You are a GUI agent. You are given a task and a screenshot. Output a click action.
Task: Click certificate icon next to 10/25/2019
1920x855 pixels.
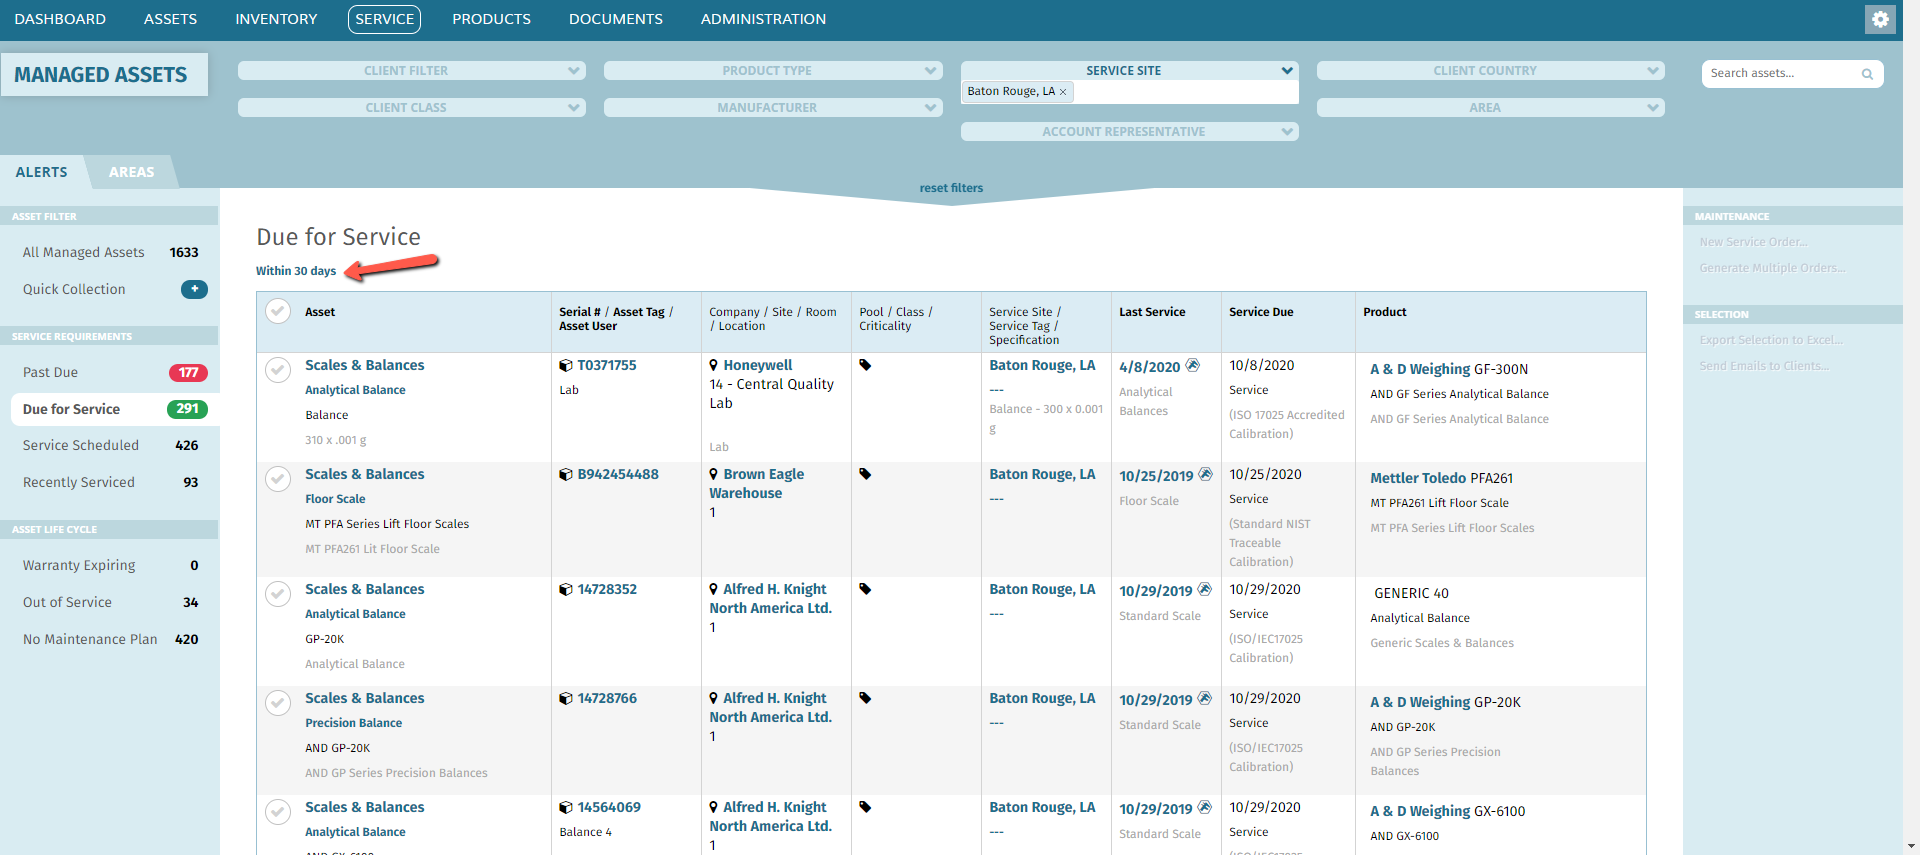1205,475
